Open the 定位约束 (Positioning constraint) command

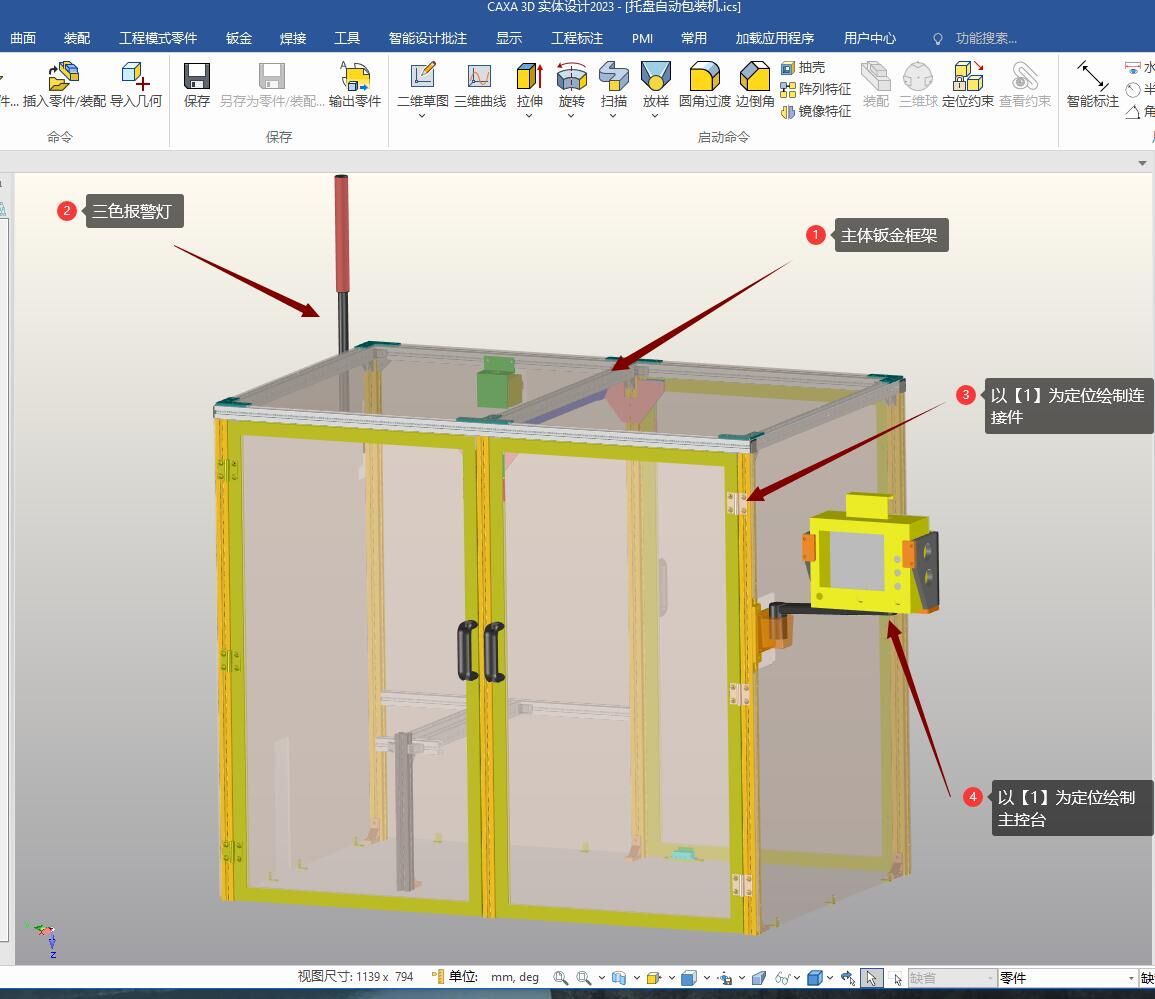(x=967, y=85)
